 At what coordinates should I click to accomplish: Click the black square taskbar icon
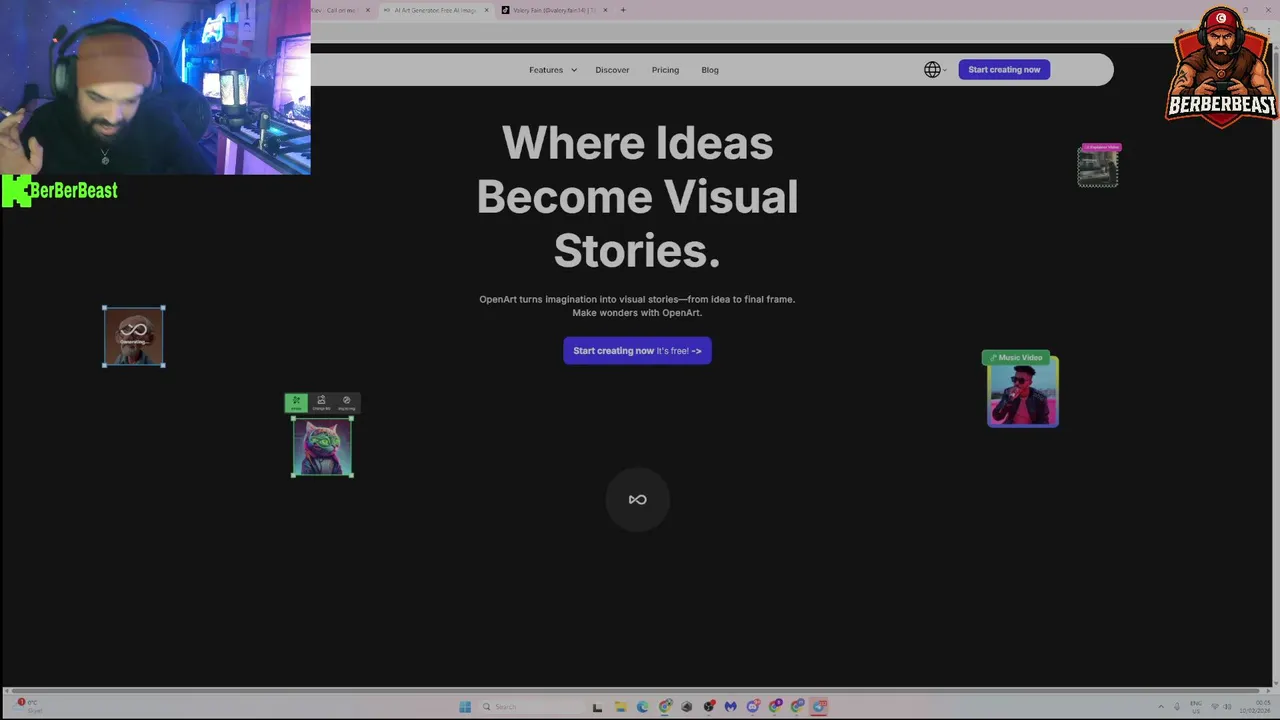(597, 707)
